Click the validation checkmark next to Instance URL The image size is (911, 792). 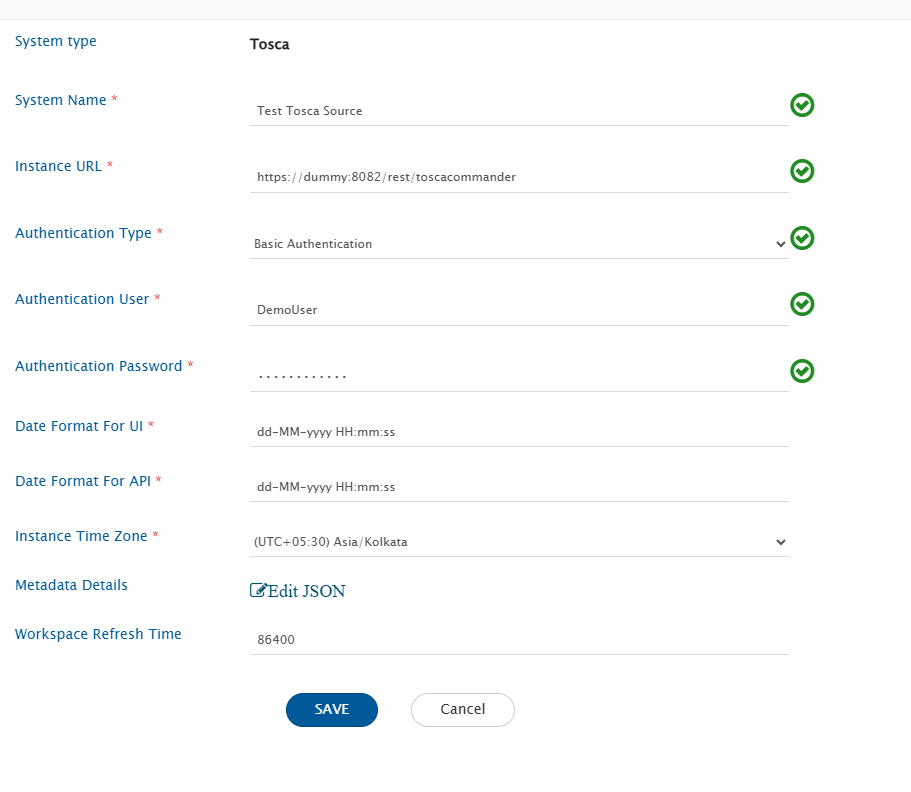(x=802, y=171)
